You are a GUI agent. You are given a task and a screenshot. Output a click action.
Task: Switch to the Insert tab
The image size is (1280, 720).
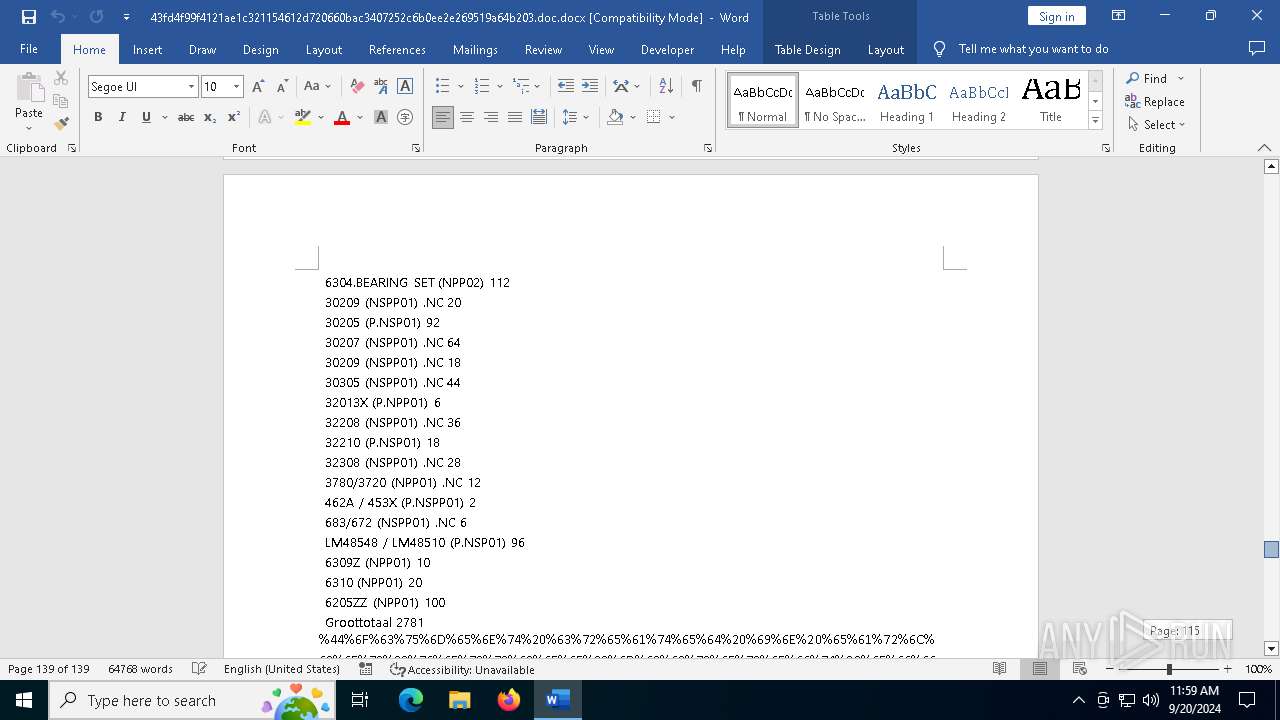147,49
